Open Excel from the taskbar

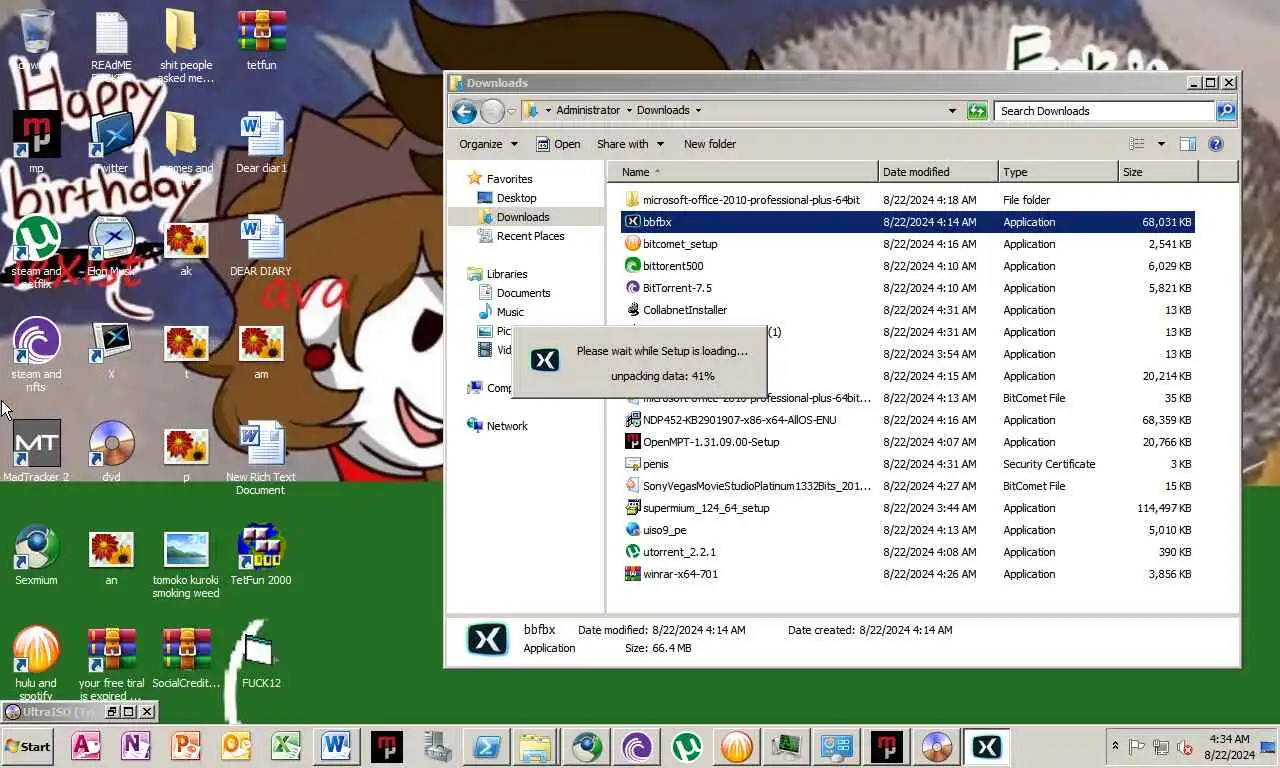[286, 746]
